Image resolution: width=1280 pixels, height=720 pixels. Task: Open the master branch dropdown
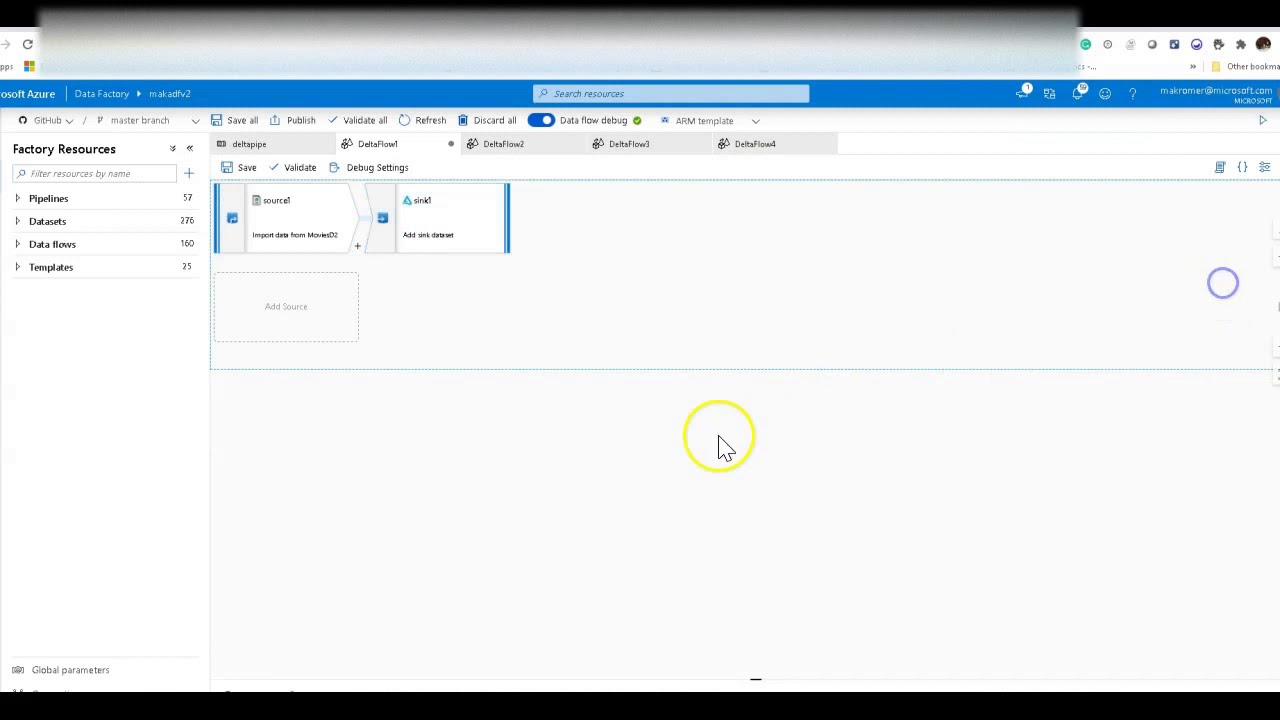click(147, 120)
